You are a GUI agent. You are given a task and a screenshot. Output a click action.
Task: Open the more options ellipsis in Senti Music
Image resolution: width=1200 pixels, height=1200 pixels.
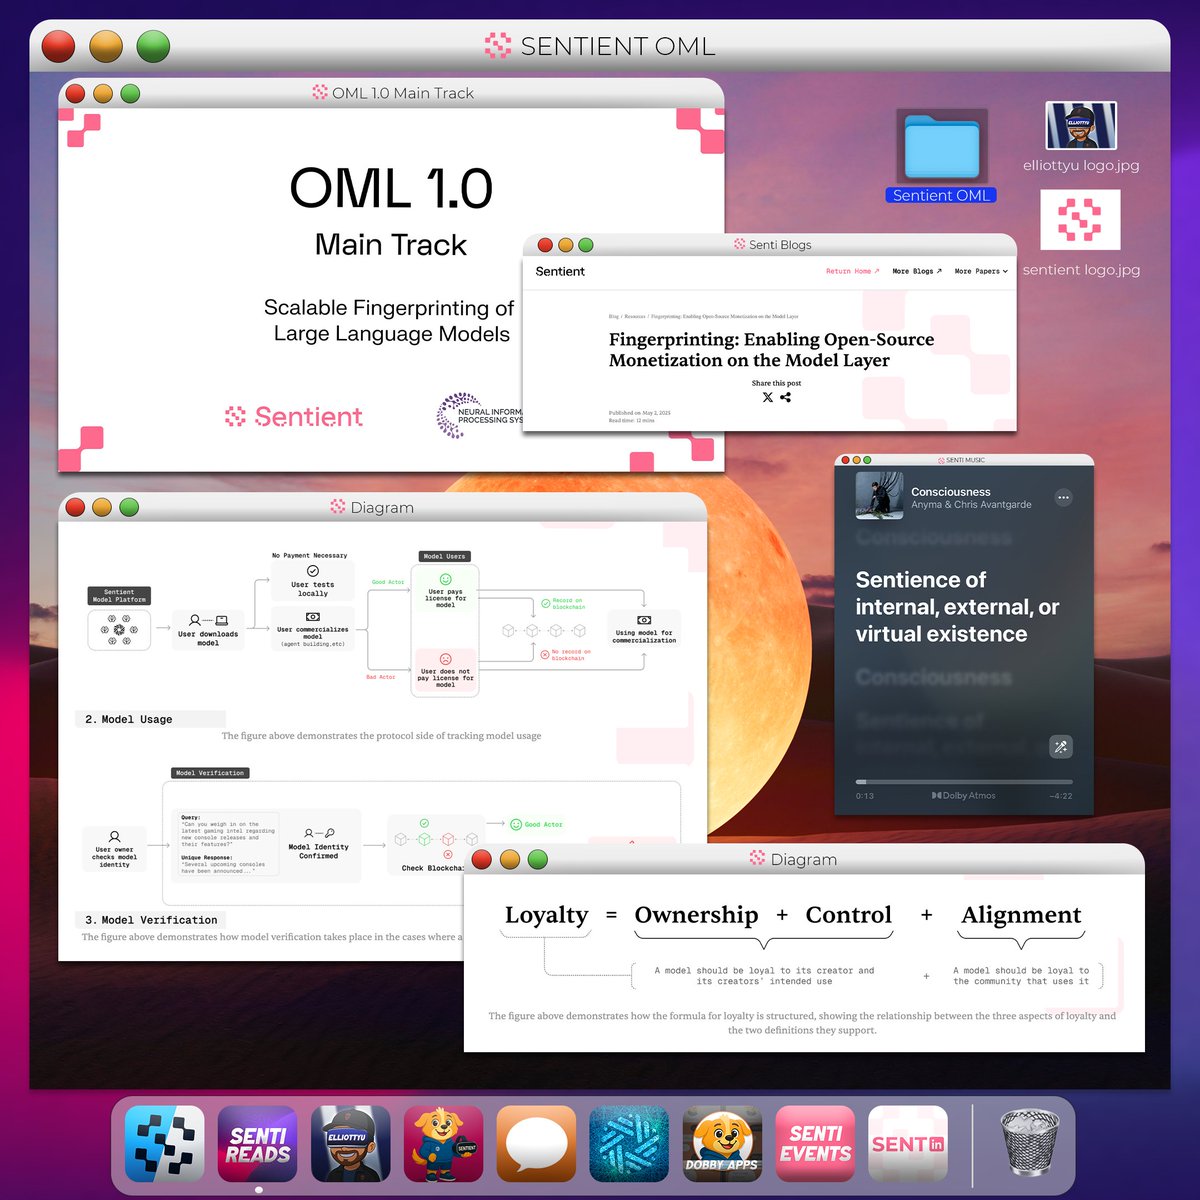[x=1063, y=497]
